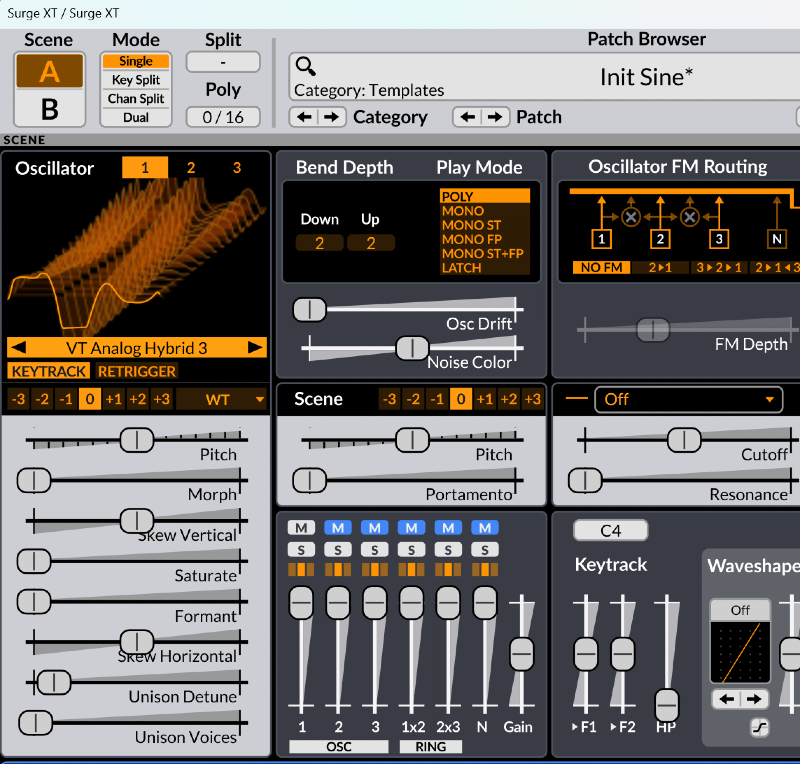Solo the 2x3 ring mod channel
Viewport: 800px width, 764px height.
click(x=448, y=550)
